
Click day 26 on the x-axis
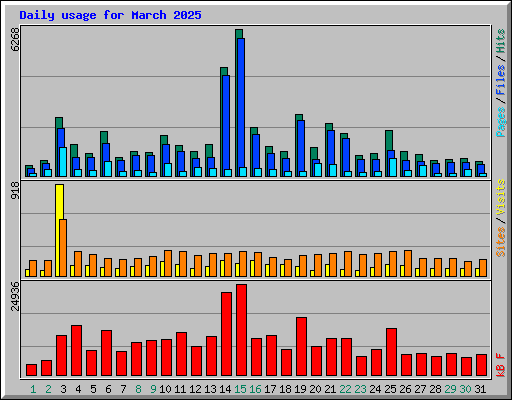pyautogui.click(x=405, y=389)
